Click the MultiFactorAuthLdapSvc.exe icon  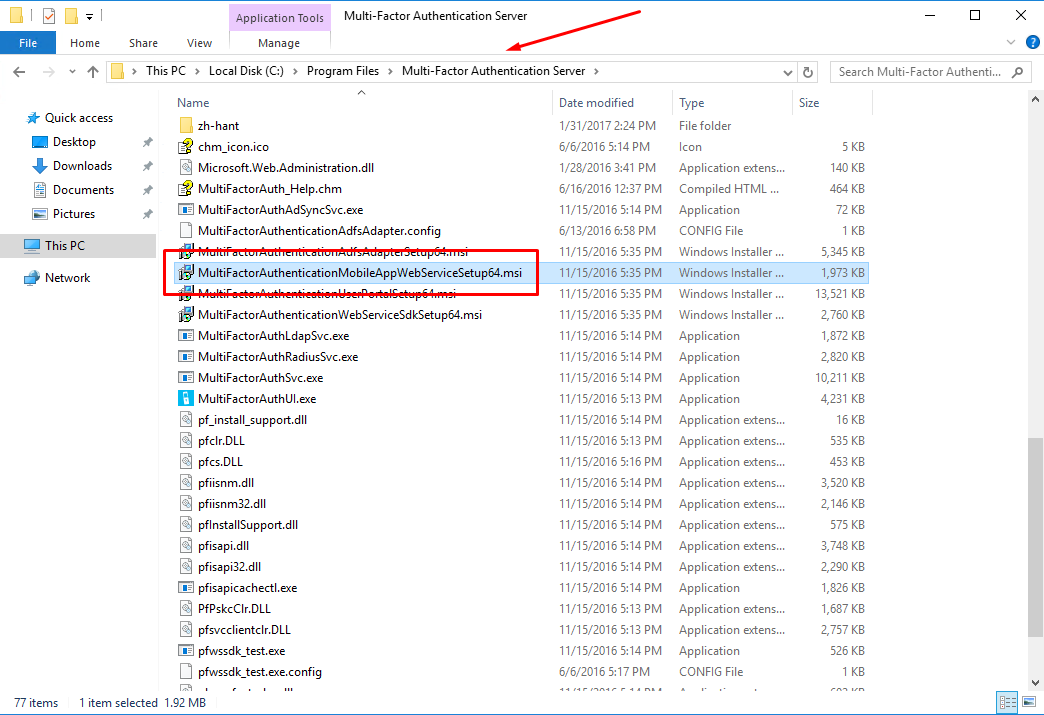(186, 336)
